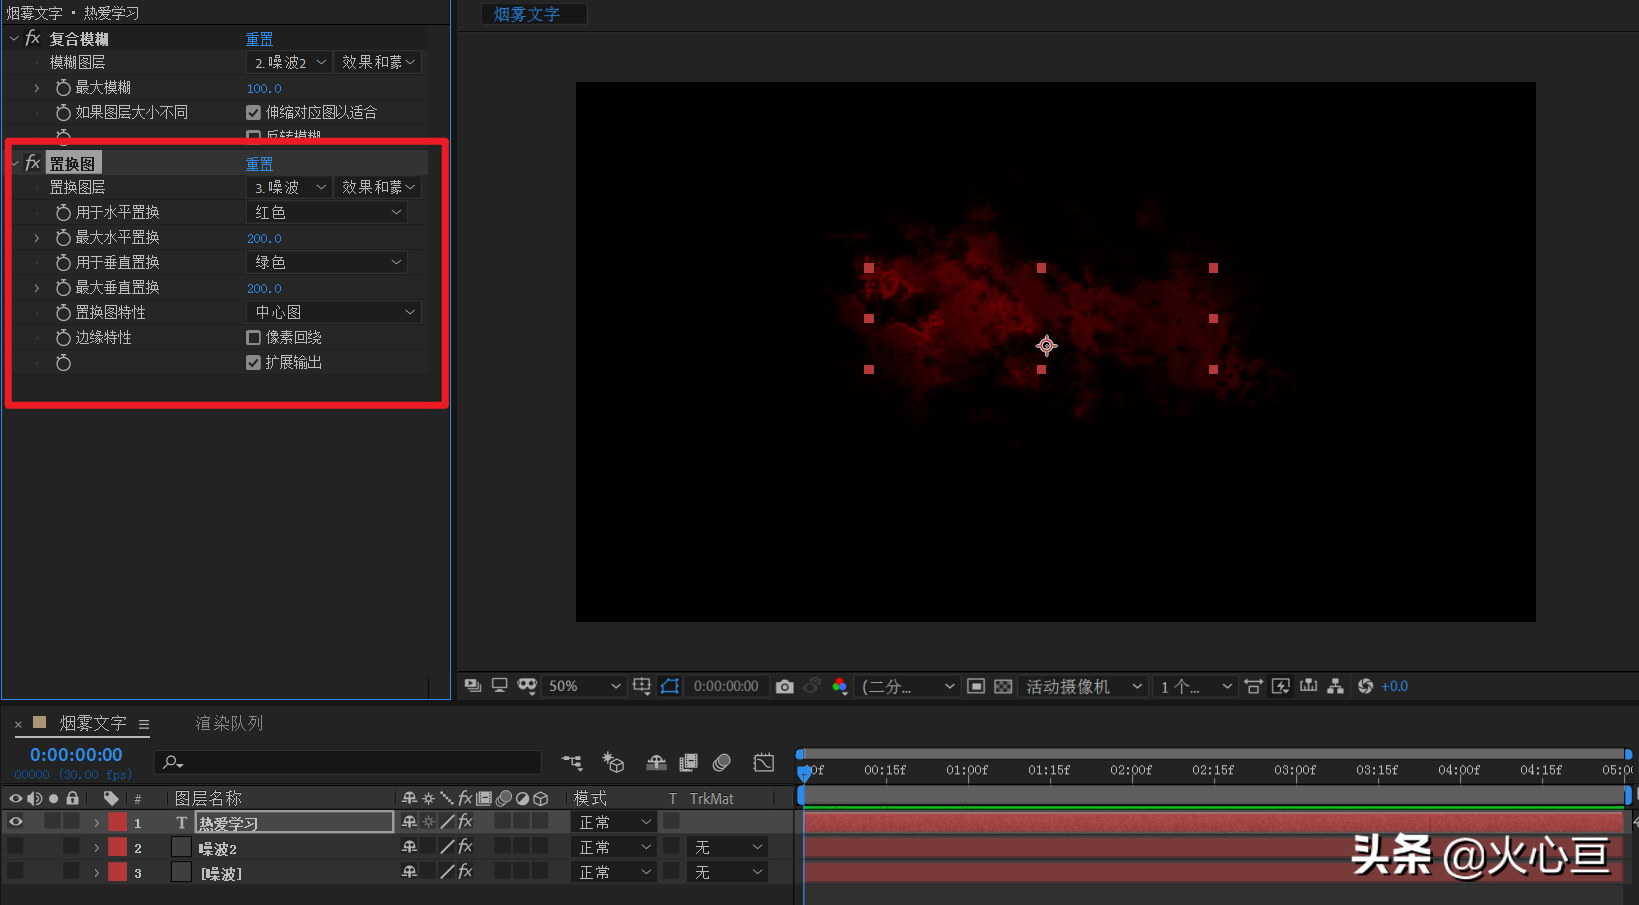The height and width of the screenshot is (905, 1639).
Task: Click the anchor point crosshair in viewer
Action: pyautogui.click(x=1046, y=346)
